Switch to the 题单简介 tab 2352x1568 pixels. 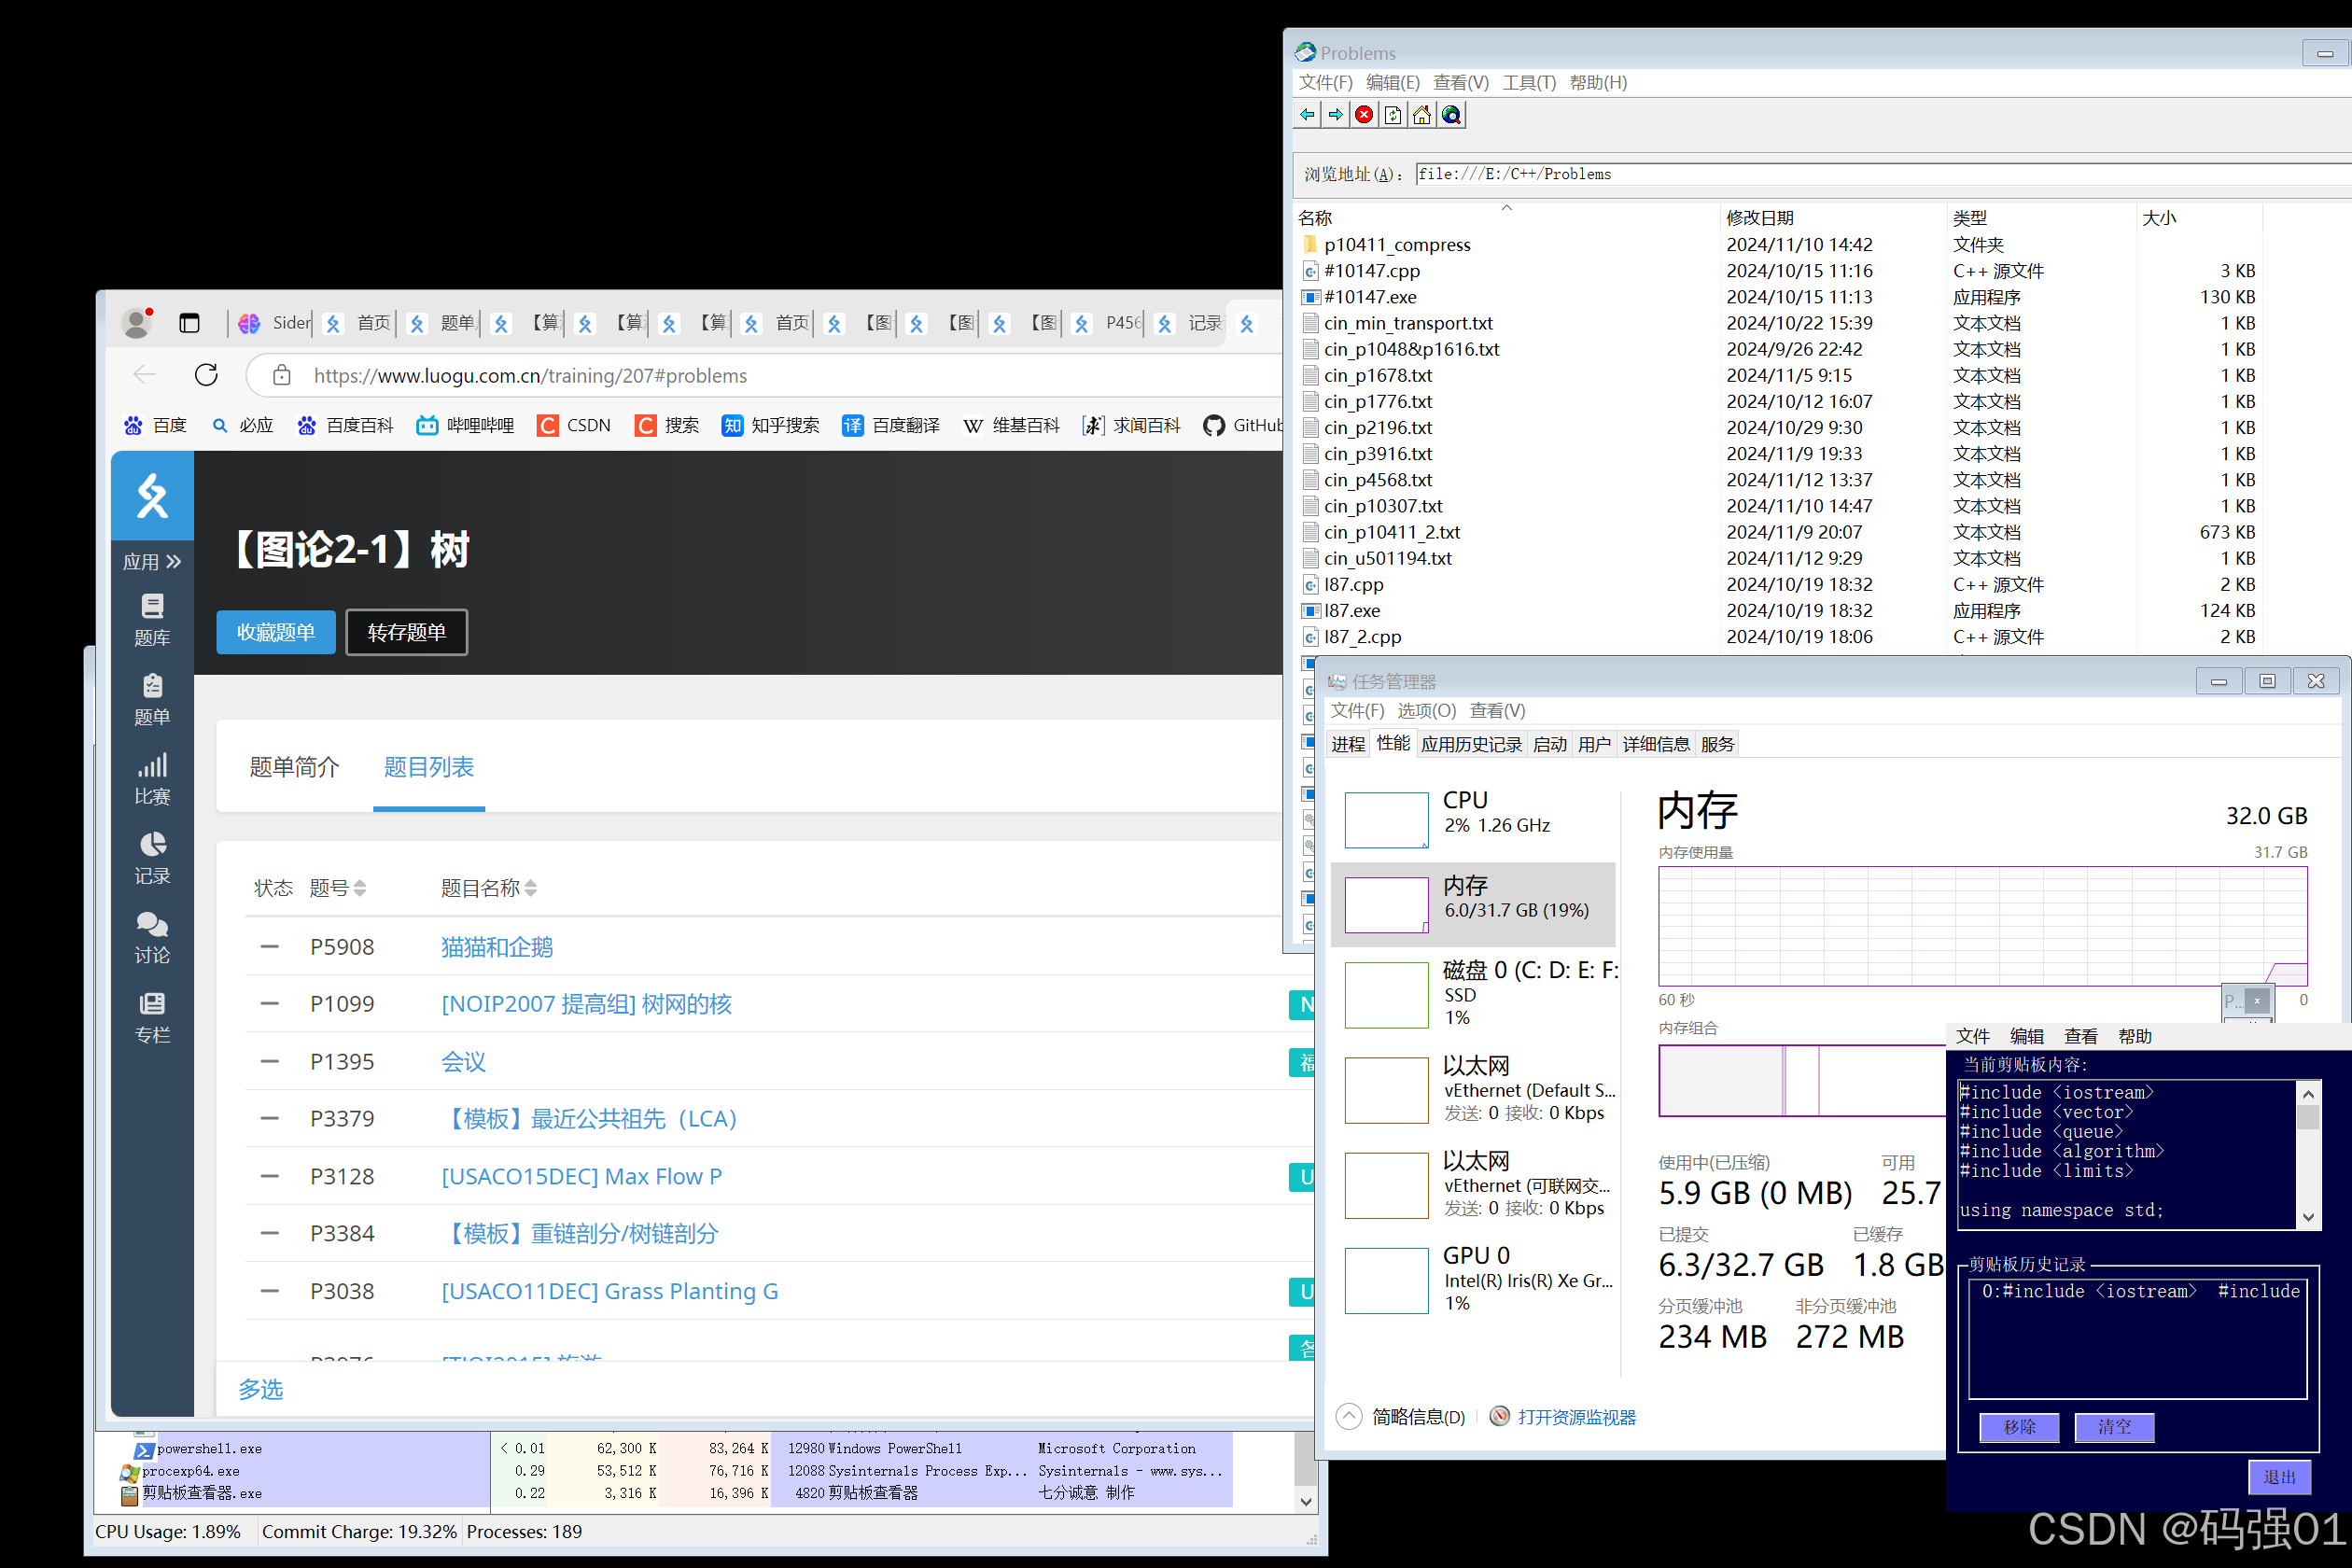(x=294, y=768)
